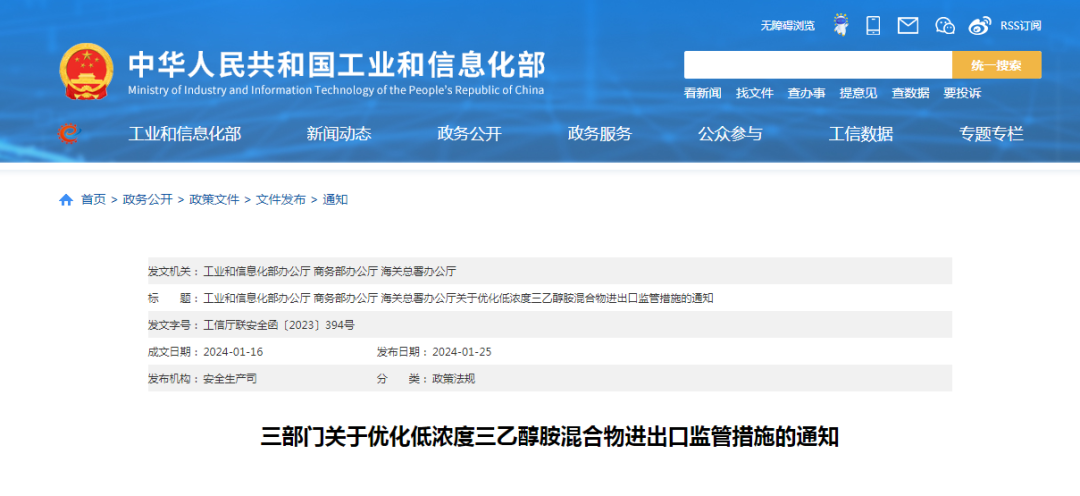This screenshot has width=1080, height=496.
Task: Open the mobile version phone icon
Action: click(x=873, y=25)
